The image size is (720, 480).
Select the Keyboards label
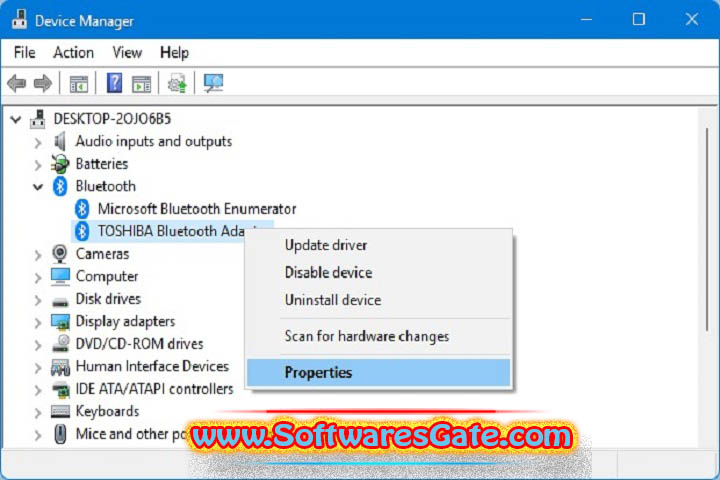coord(107,411)
